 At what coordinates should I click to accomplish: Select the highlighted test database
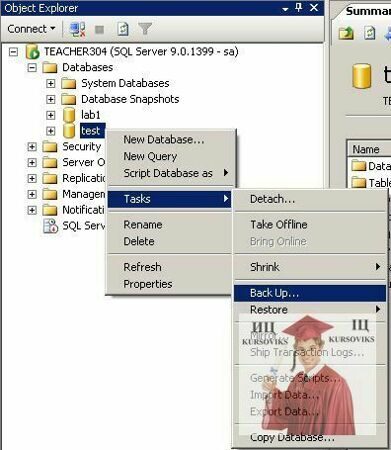click(x=92, y=131)
